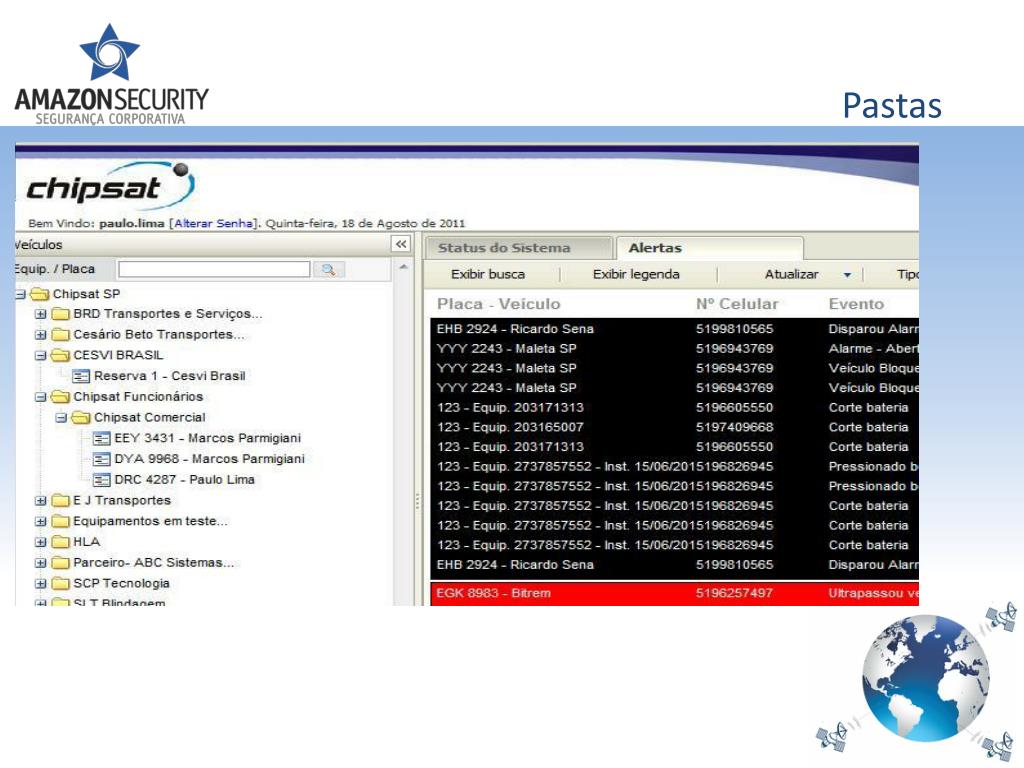Click the CESVI BRASIL open folder icon

[x=61, y=355]
